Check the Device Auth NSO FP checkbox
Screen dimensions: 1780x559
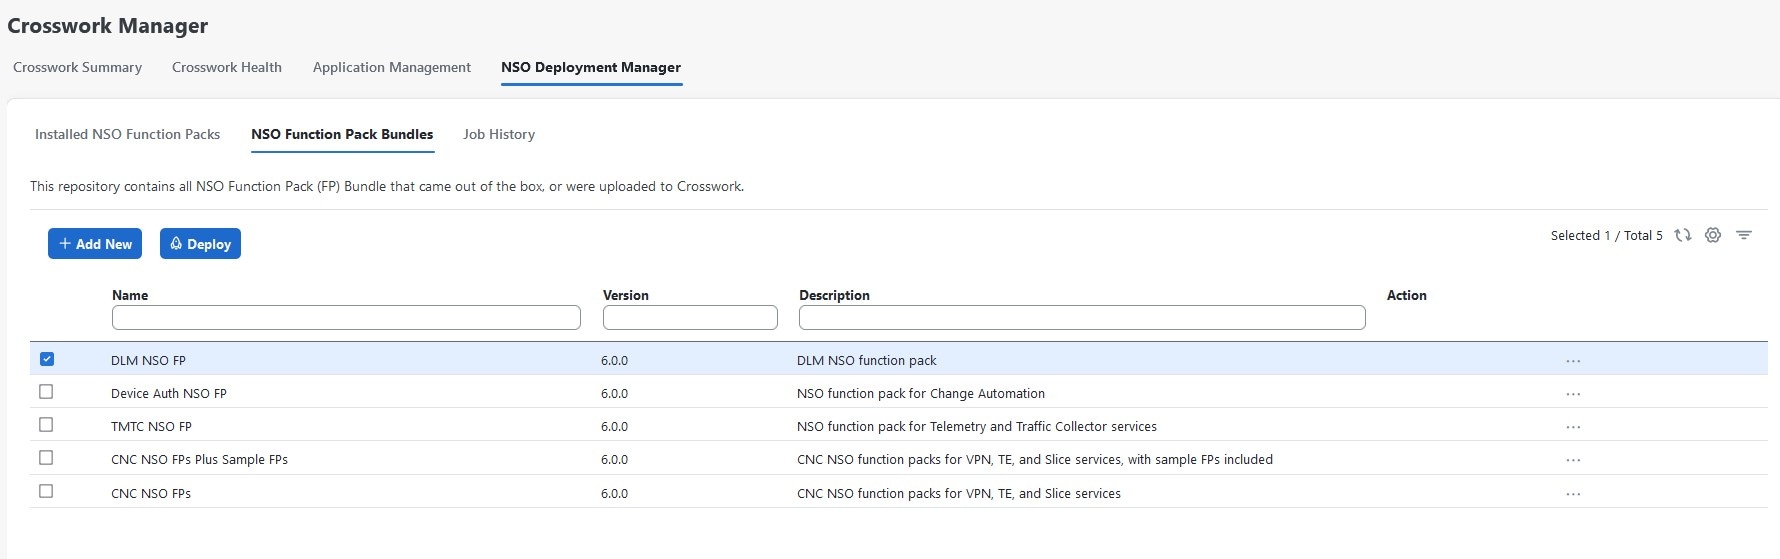pos(46,392)
